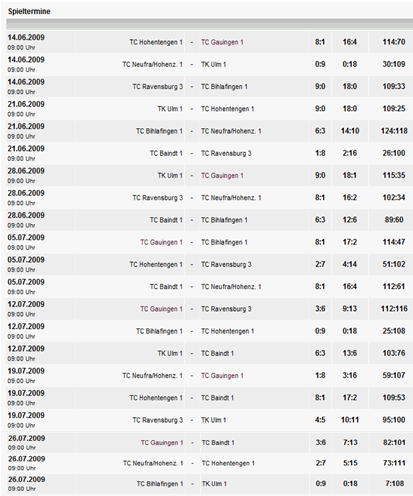Image resolution: width=413 pixels, height=496 pixels.
Task: Open TC Gauingen 1 link on 26.07.2009
Action: [162, 443]
